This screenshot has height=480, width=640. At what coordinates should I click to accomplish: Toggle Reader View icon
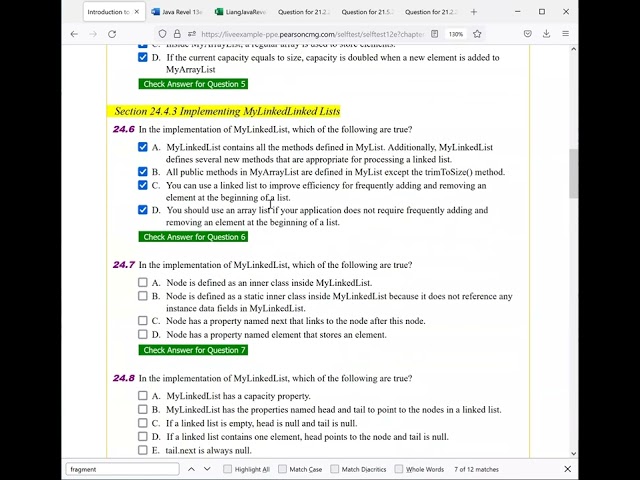(x=435, y=34)
